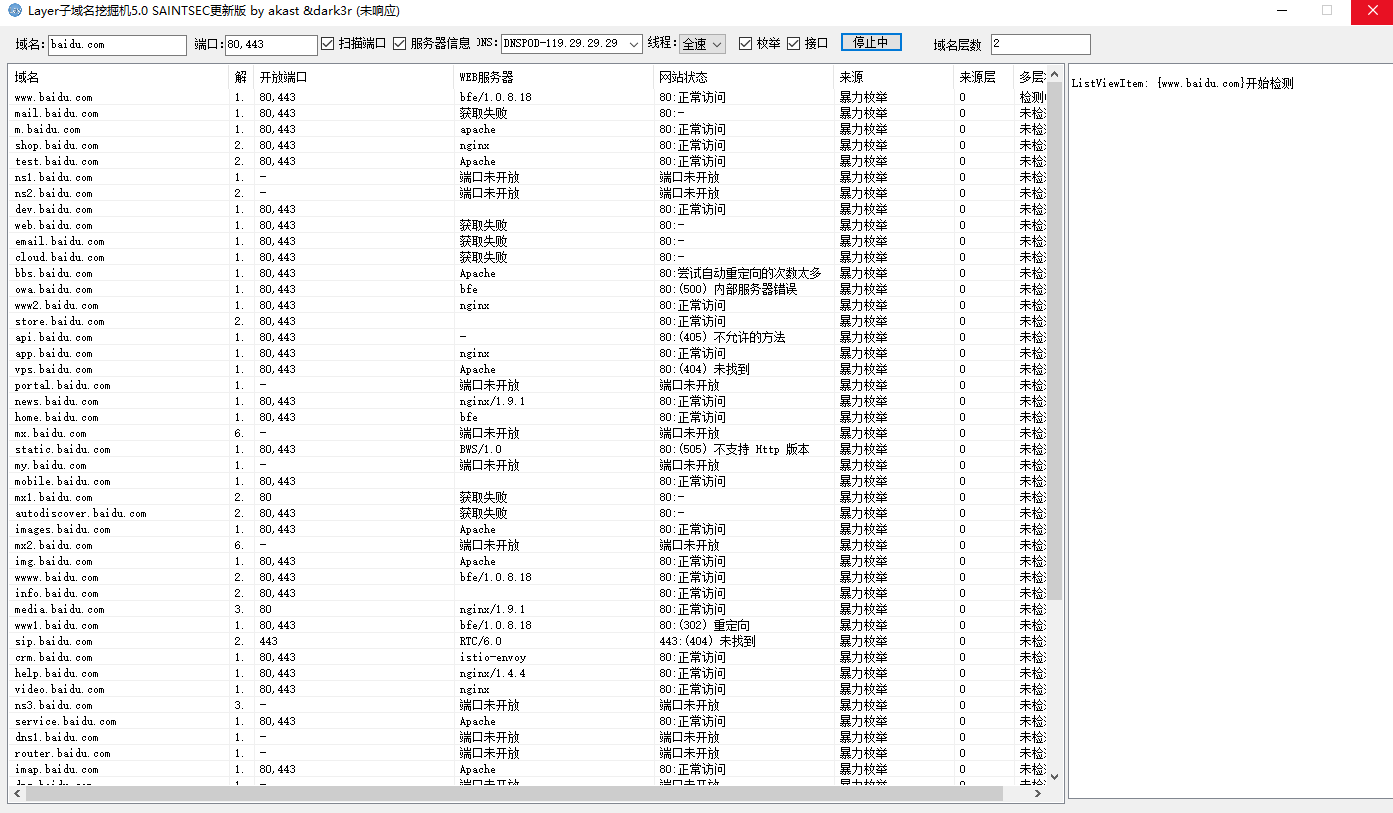The image size is (1393, 813).
Task: Select the m.baidu.com row
Action: 528,129
